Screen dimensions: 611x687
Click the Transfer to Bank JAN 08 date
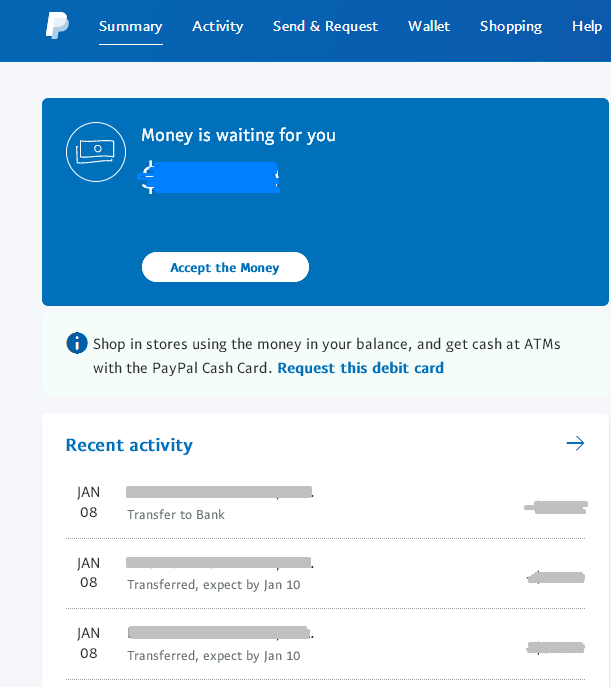pyautogui.click(x=89, y=503)
